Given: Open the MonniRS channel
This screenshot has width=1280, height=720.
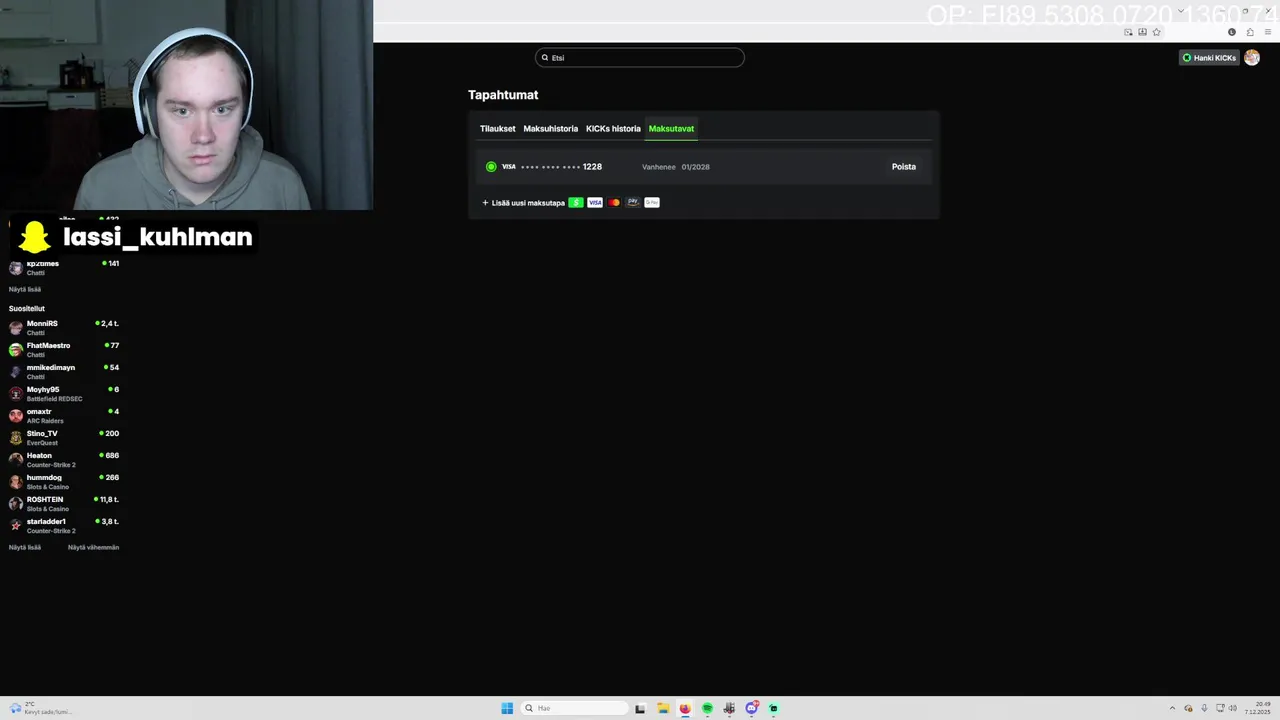Looking at the screenshot, I should (x=64, y=328).
